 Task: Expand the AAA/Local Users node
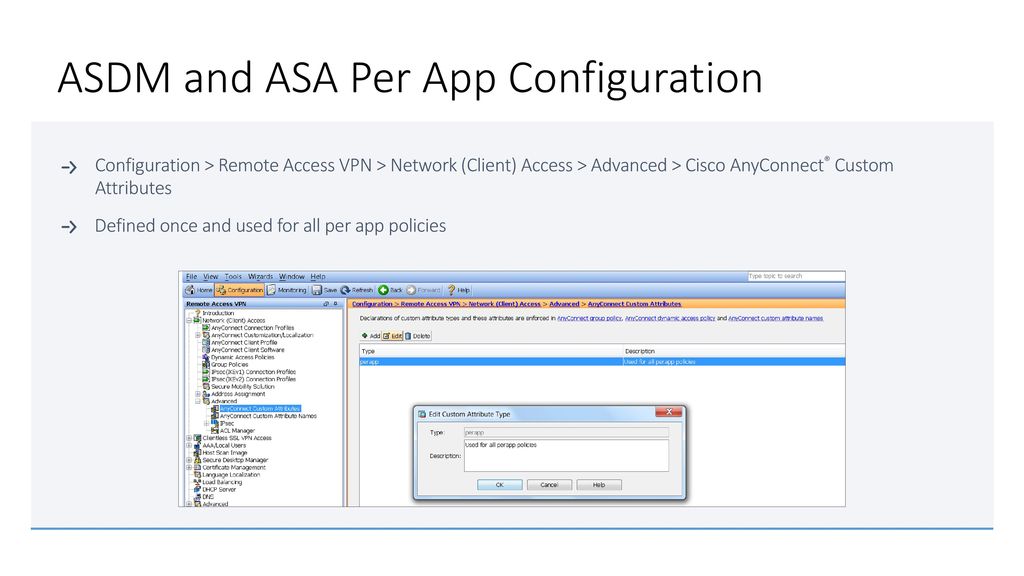coord(189,445)
